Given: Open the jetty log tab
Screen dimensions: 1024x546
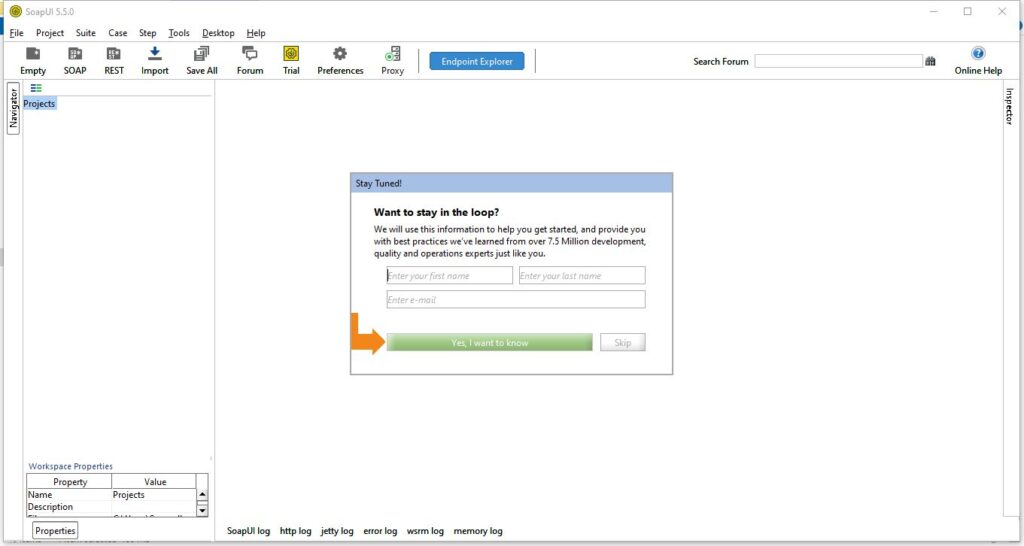Looking at the screenshot, I should pyautogui.click(x=337, y=531).
